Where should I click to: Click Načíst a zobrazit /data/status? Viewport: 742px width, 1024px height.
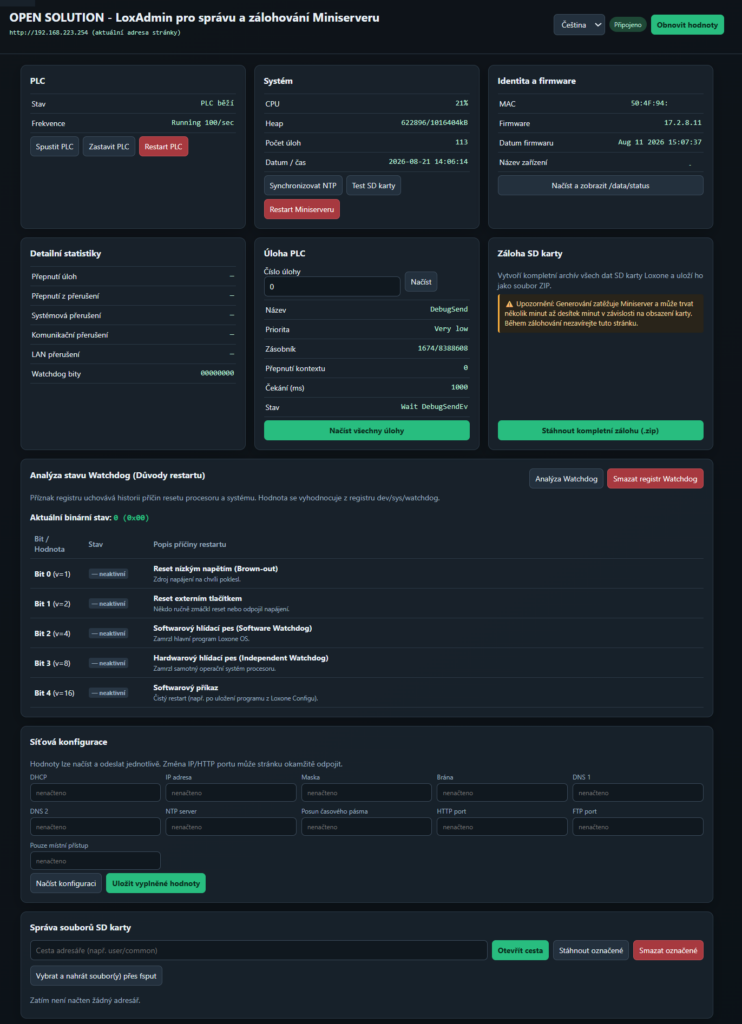click(600, 185)
